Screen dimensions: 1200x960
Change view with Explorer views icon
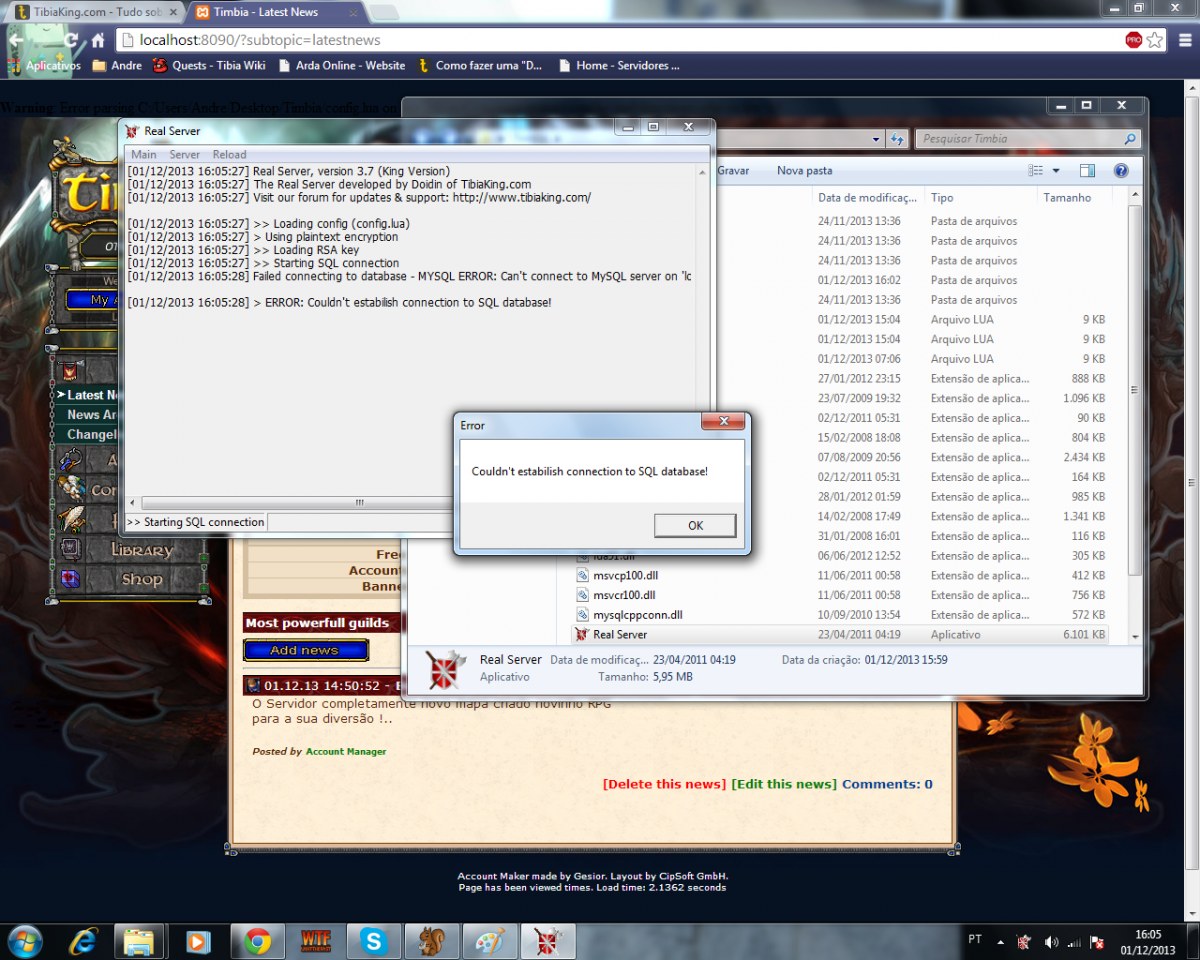point(1036,171)
